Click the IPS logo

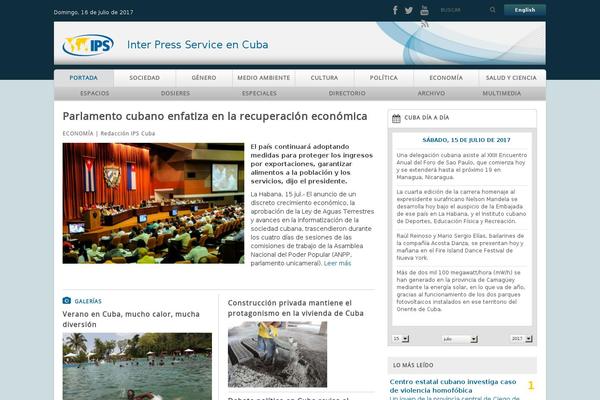pyautogui.click(x=88, y=45)
